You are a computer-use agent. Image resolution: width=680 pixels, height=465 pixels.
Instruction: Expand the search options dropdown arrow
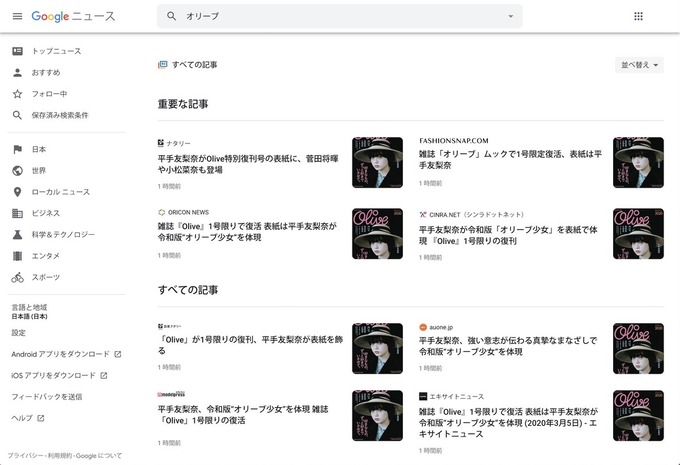point(510,16)
